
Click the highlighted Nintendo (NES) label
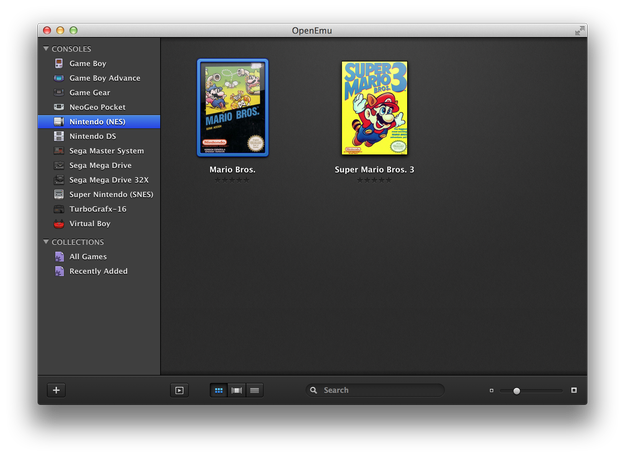click(x=97, y=122)
